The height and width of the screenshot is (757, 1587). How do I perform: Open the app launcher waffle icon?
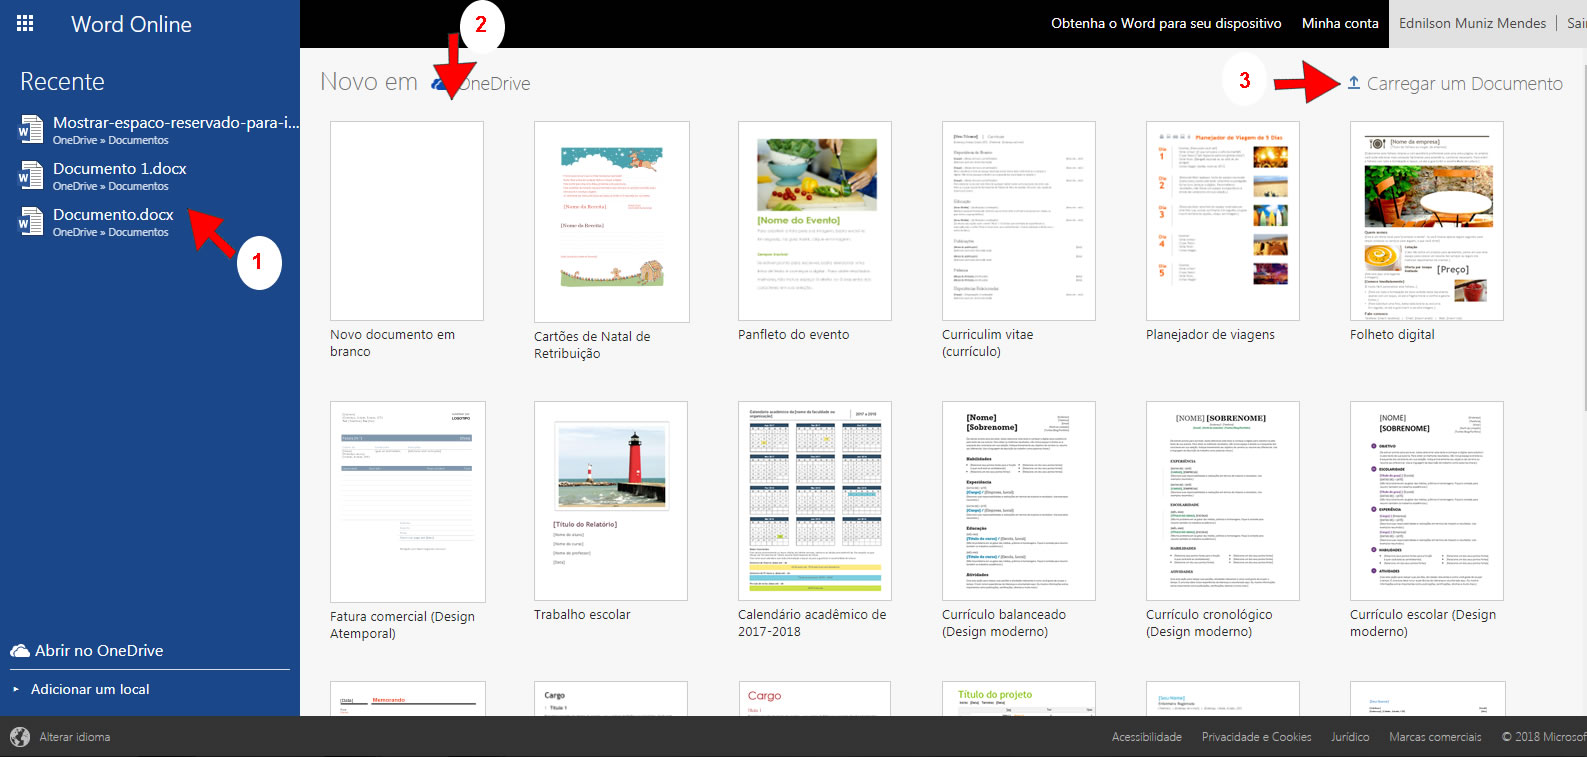25,24
